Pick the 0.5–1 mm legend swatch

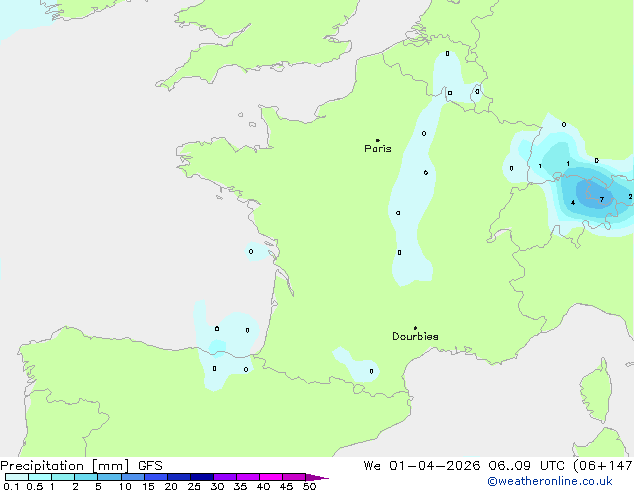[40, 477]
